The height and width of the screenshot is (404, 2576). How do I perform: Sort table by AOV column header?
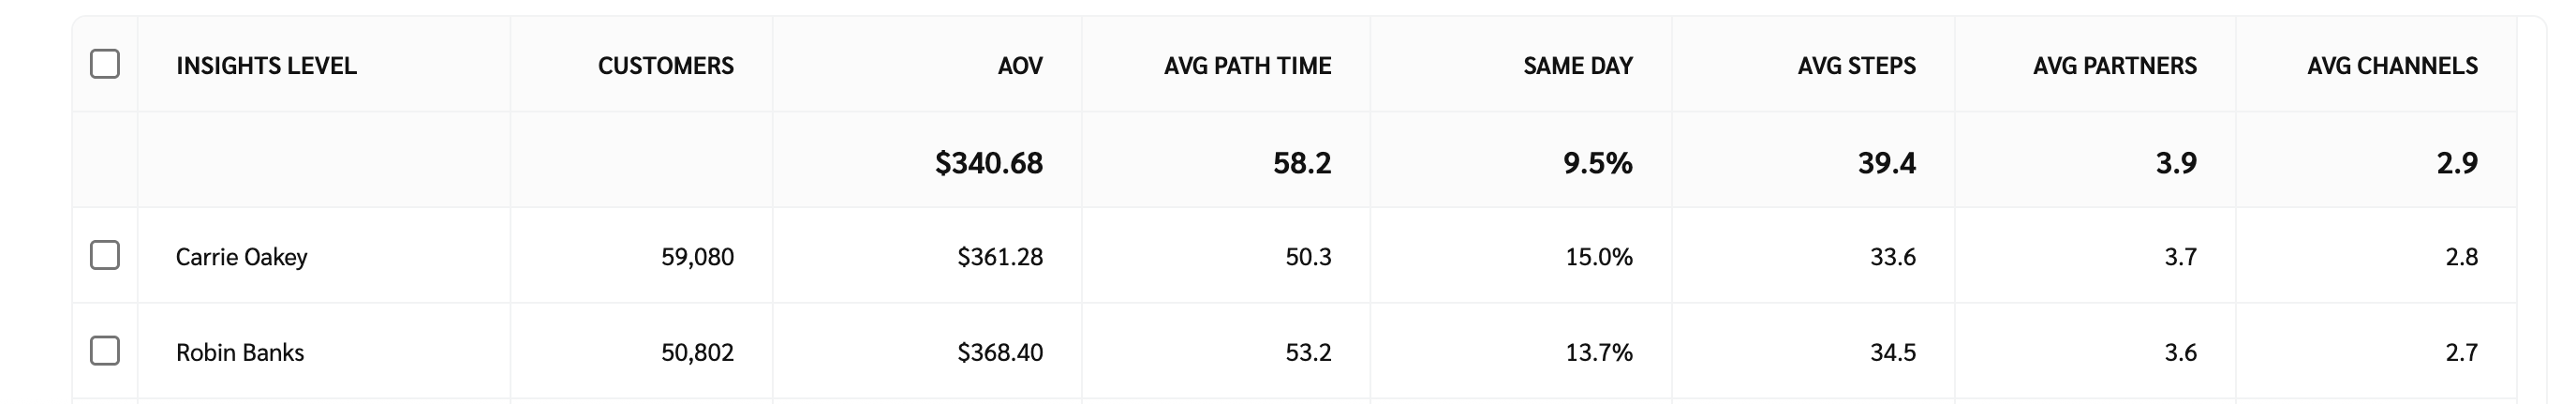(x=1019, y=66)
